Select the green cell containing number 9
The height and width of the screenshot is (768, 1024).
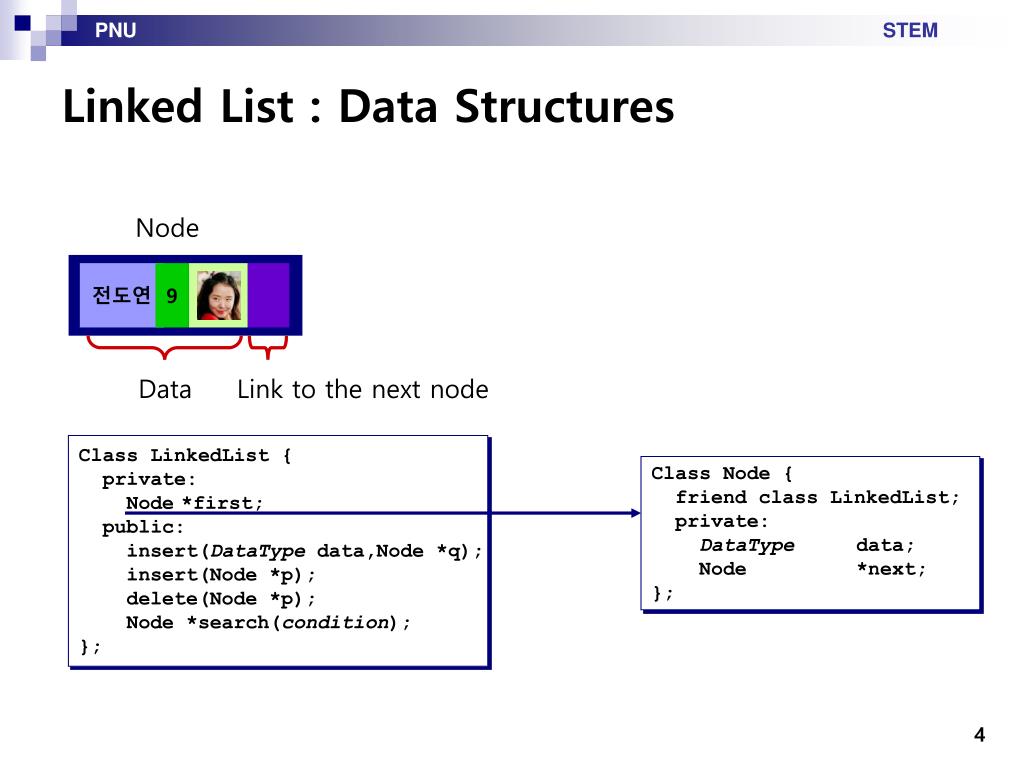tap(172, 295)
